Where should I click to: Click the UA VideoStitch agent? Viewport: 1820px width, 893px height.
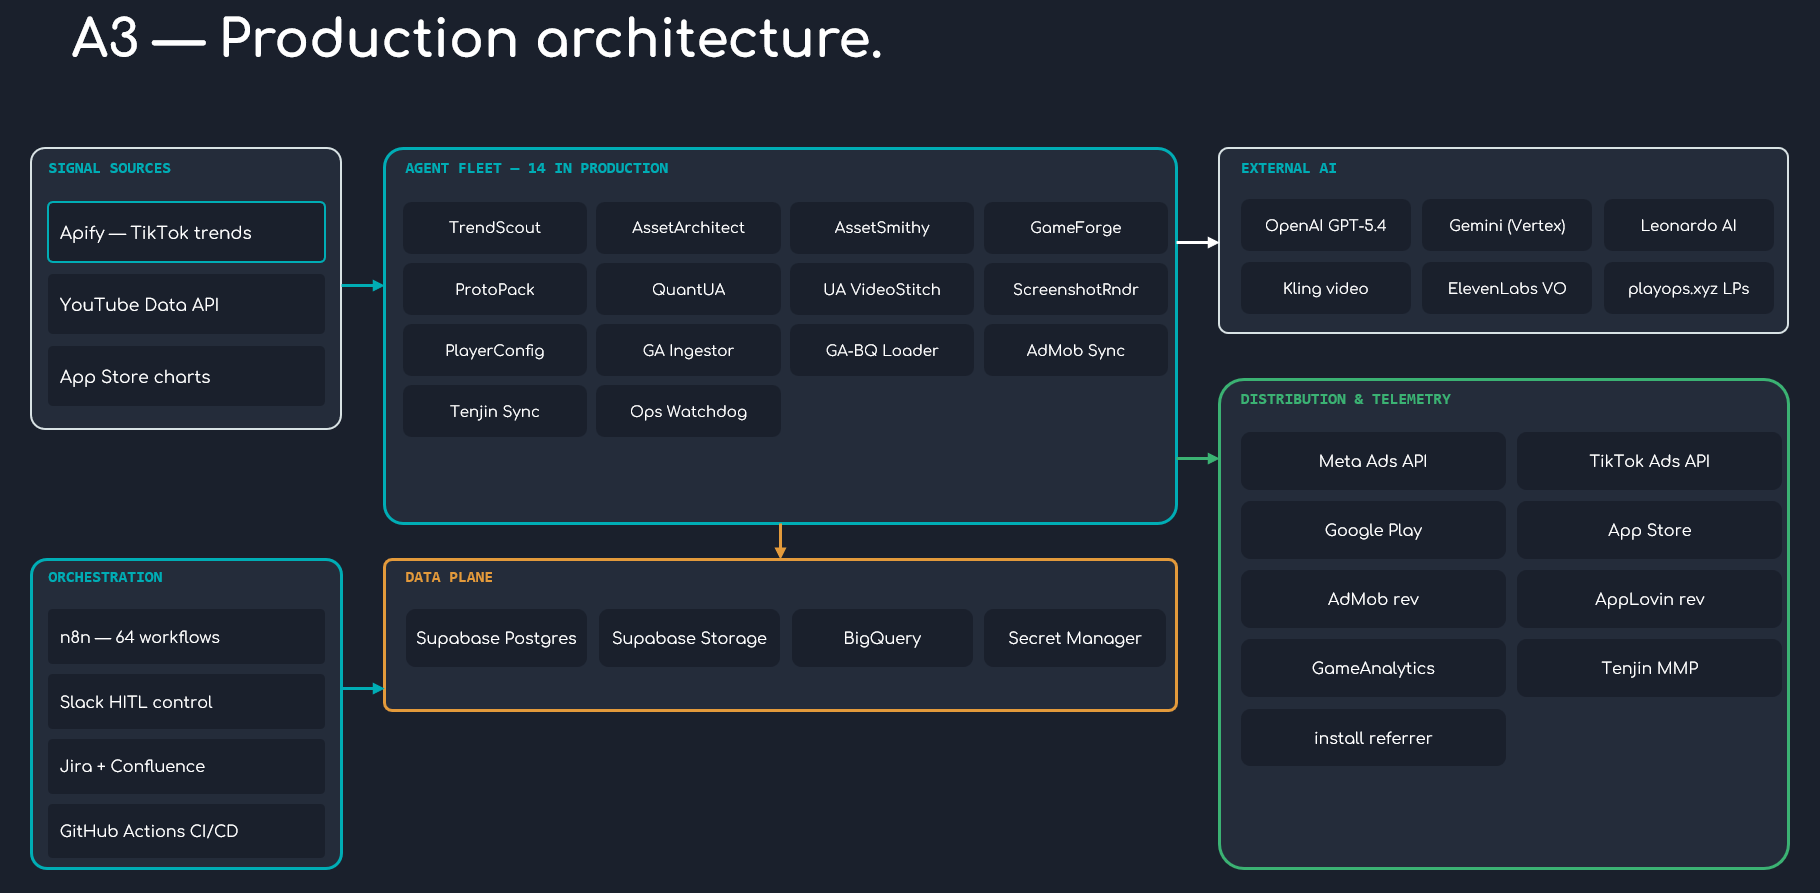point(882,289)
